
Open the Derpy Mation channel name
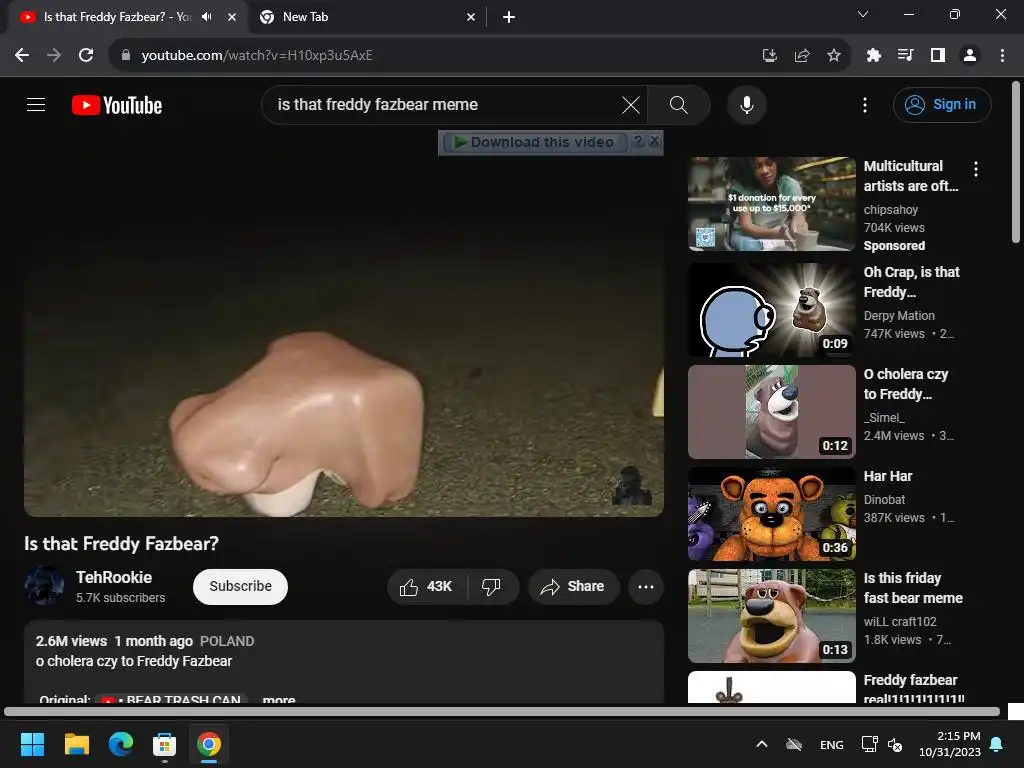[x=899, y=315]
